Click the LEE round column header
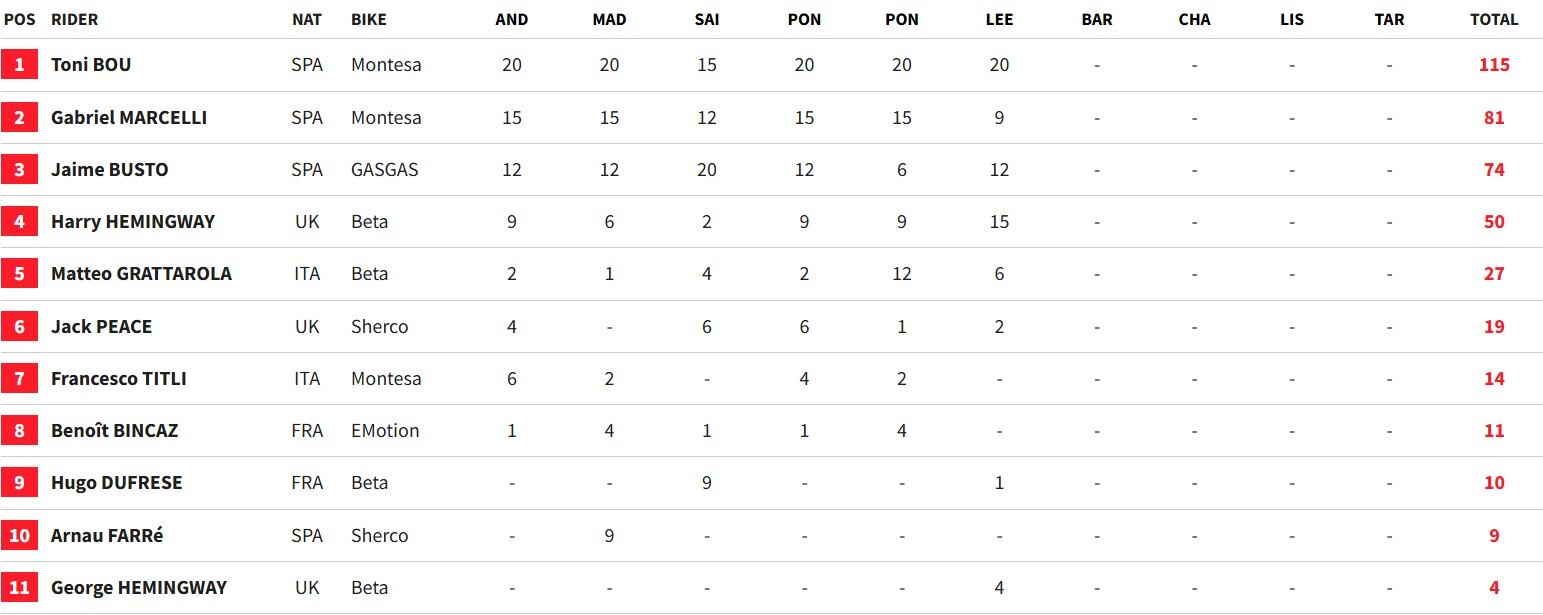 pos(999,19)
